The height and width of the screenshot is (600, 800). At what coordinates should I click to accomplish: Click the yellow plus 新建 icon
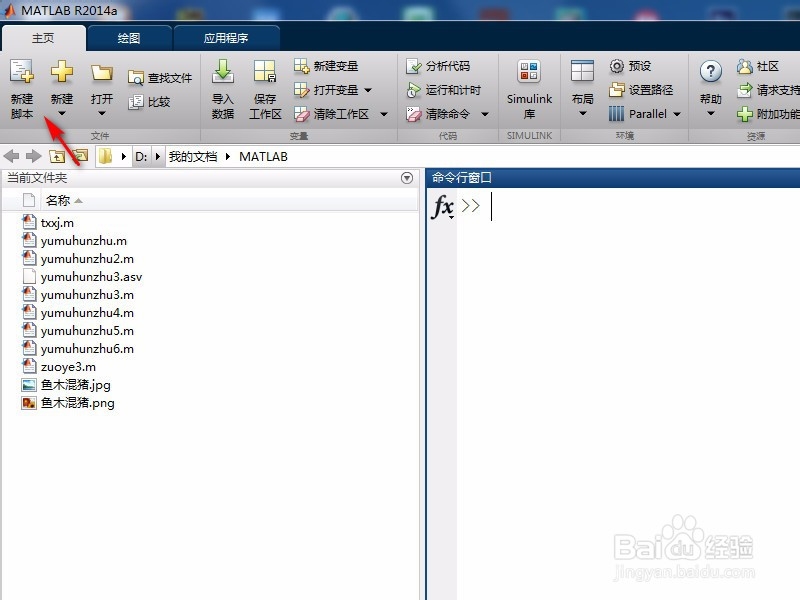coord(62,71)
